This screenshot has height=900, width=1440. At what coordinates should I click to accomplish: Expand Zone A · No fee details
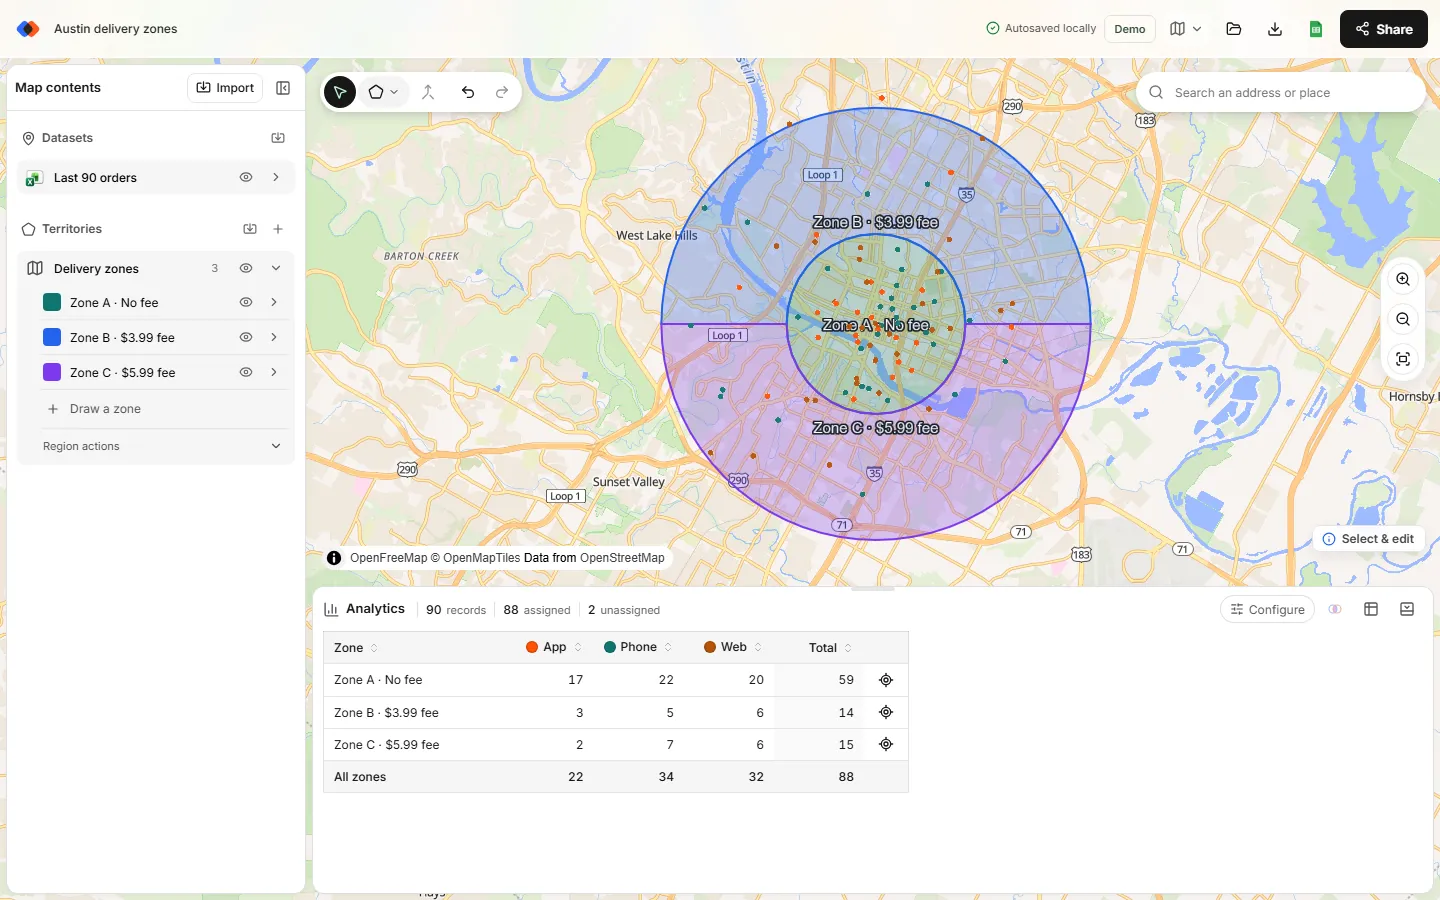(274, 302)
